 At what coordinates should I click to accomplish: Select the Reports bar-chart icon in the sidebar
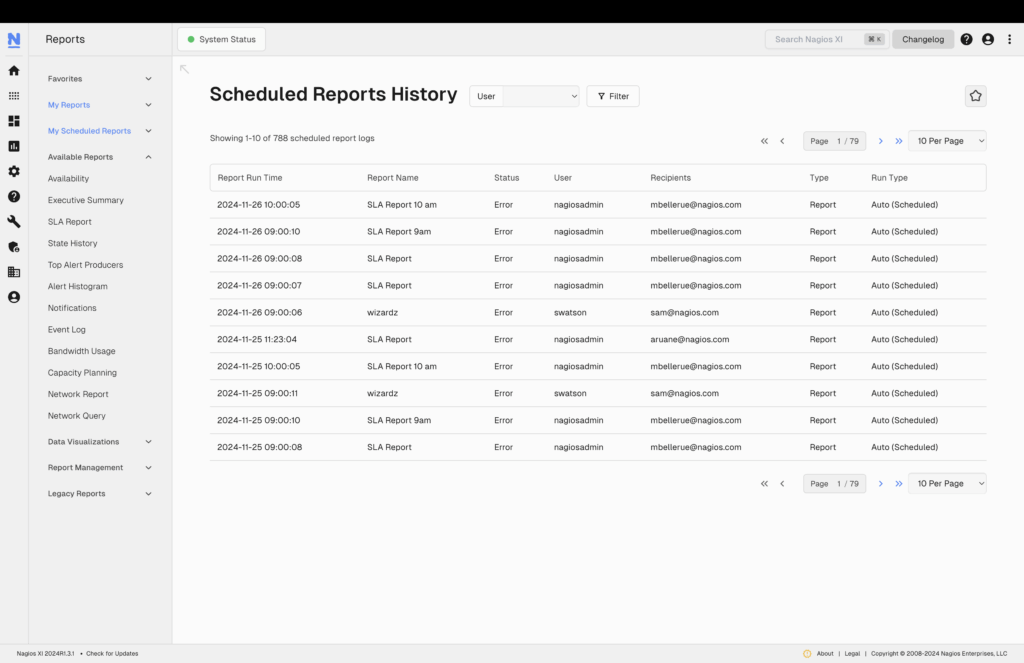pyautogui.click(x=13, y=143)
